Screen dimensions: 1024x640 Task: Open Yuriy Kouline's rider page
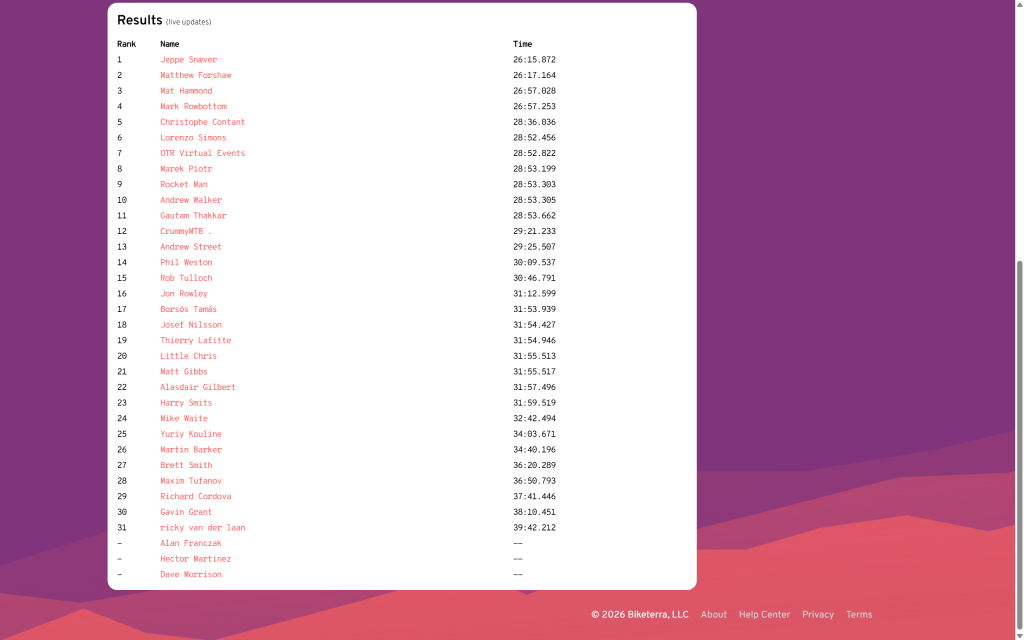click(x=191, y=435)
